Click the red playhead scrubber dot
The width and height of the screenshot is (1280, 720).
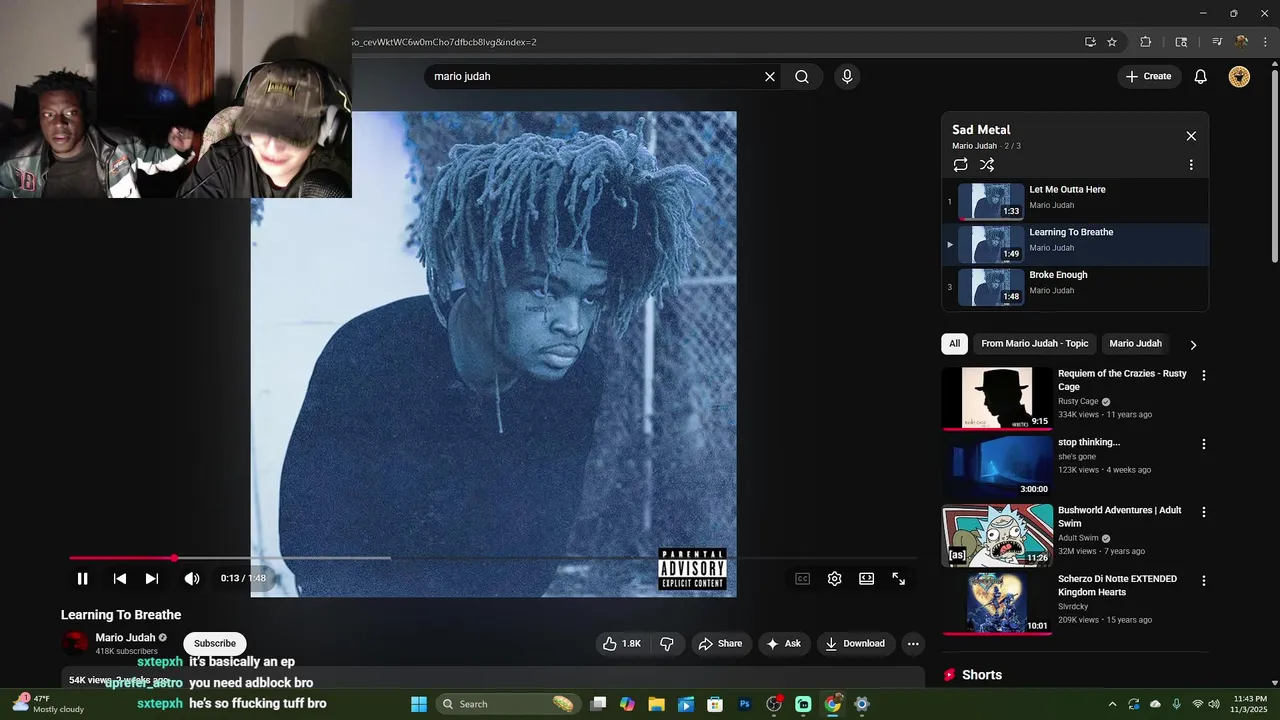pos(174,558)
